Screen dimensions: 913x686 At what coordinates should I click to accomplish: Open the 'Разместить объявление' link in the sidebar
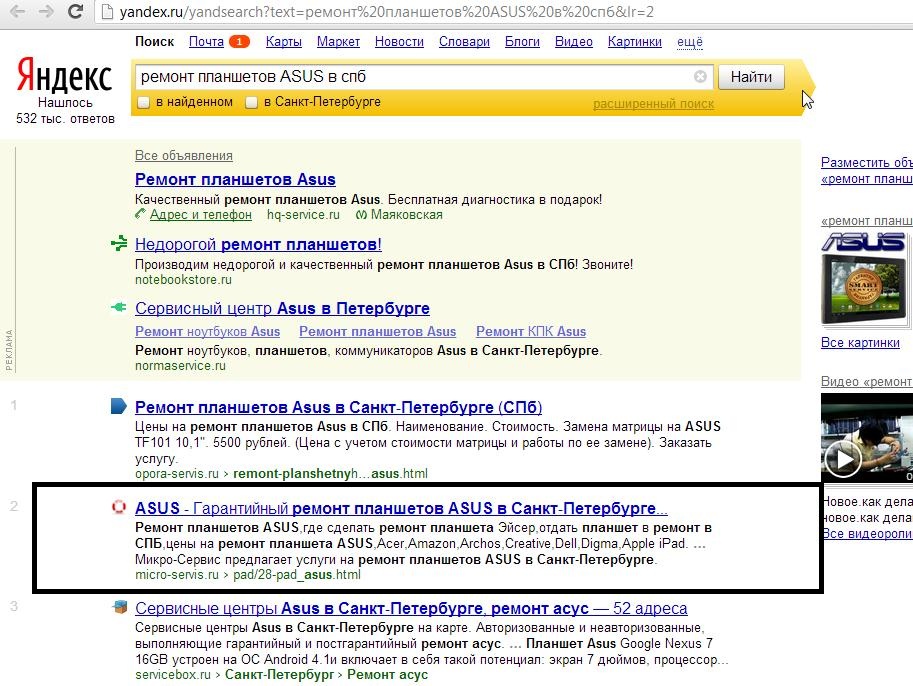pos(866,162)
